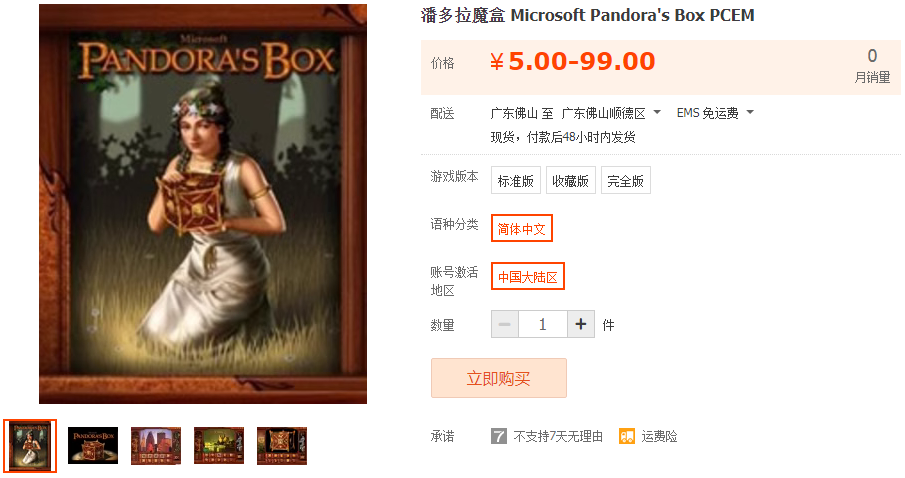The height and width of the screenshot is (478, 905).
Task: Click the orange 运费险 shipping insurance icon
Action: 627,436
